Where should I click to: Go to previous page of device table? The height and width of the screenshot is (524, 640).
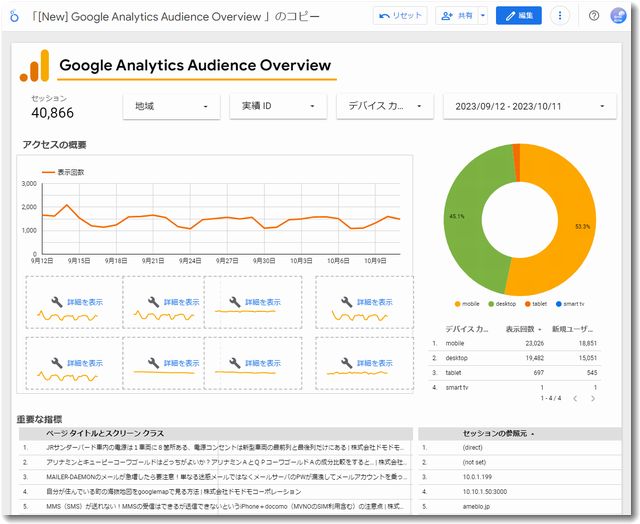(x=575, y=398)
